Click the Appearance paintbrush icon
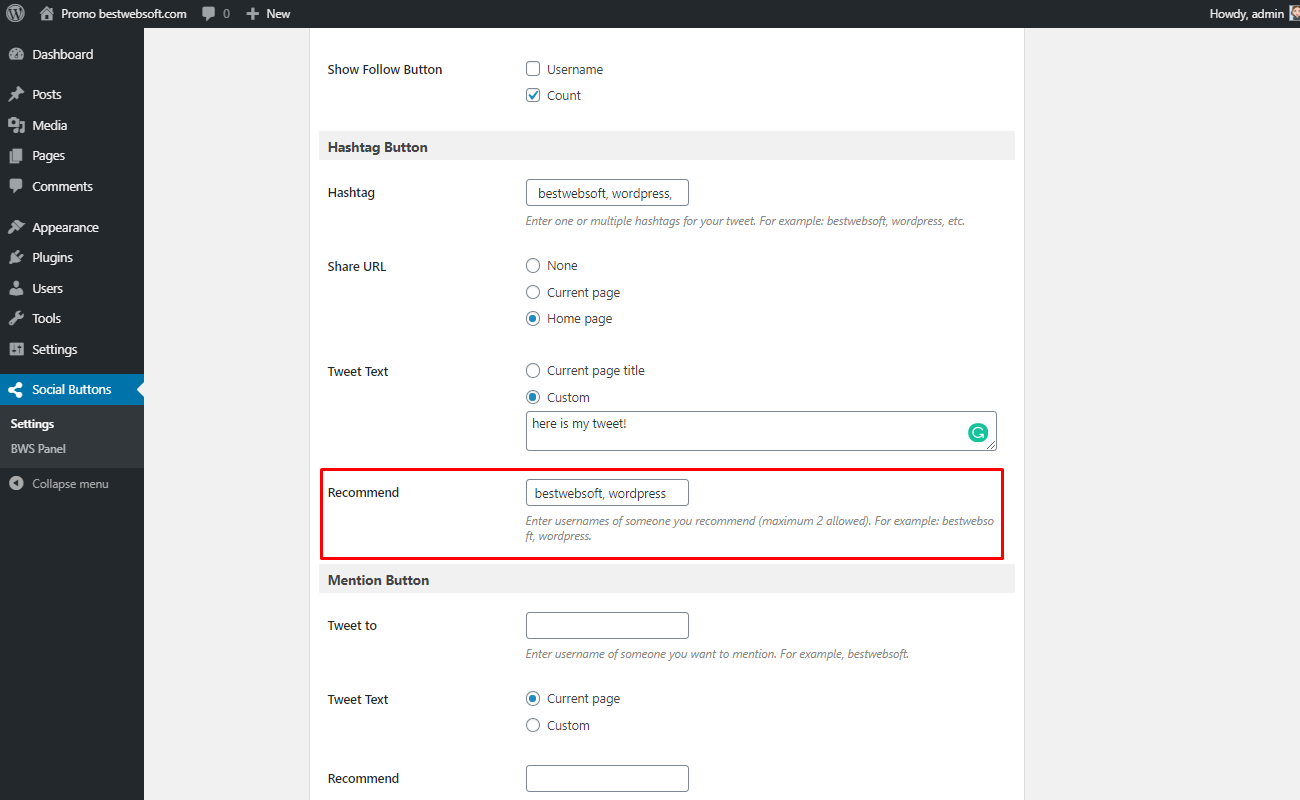Image resolution: width=1300 pixels, height=800 pixels. (16, 227)
